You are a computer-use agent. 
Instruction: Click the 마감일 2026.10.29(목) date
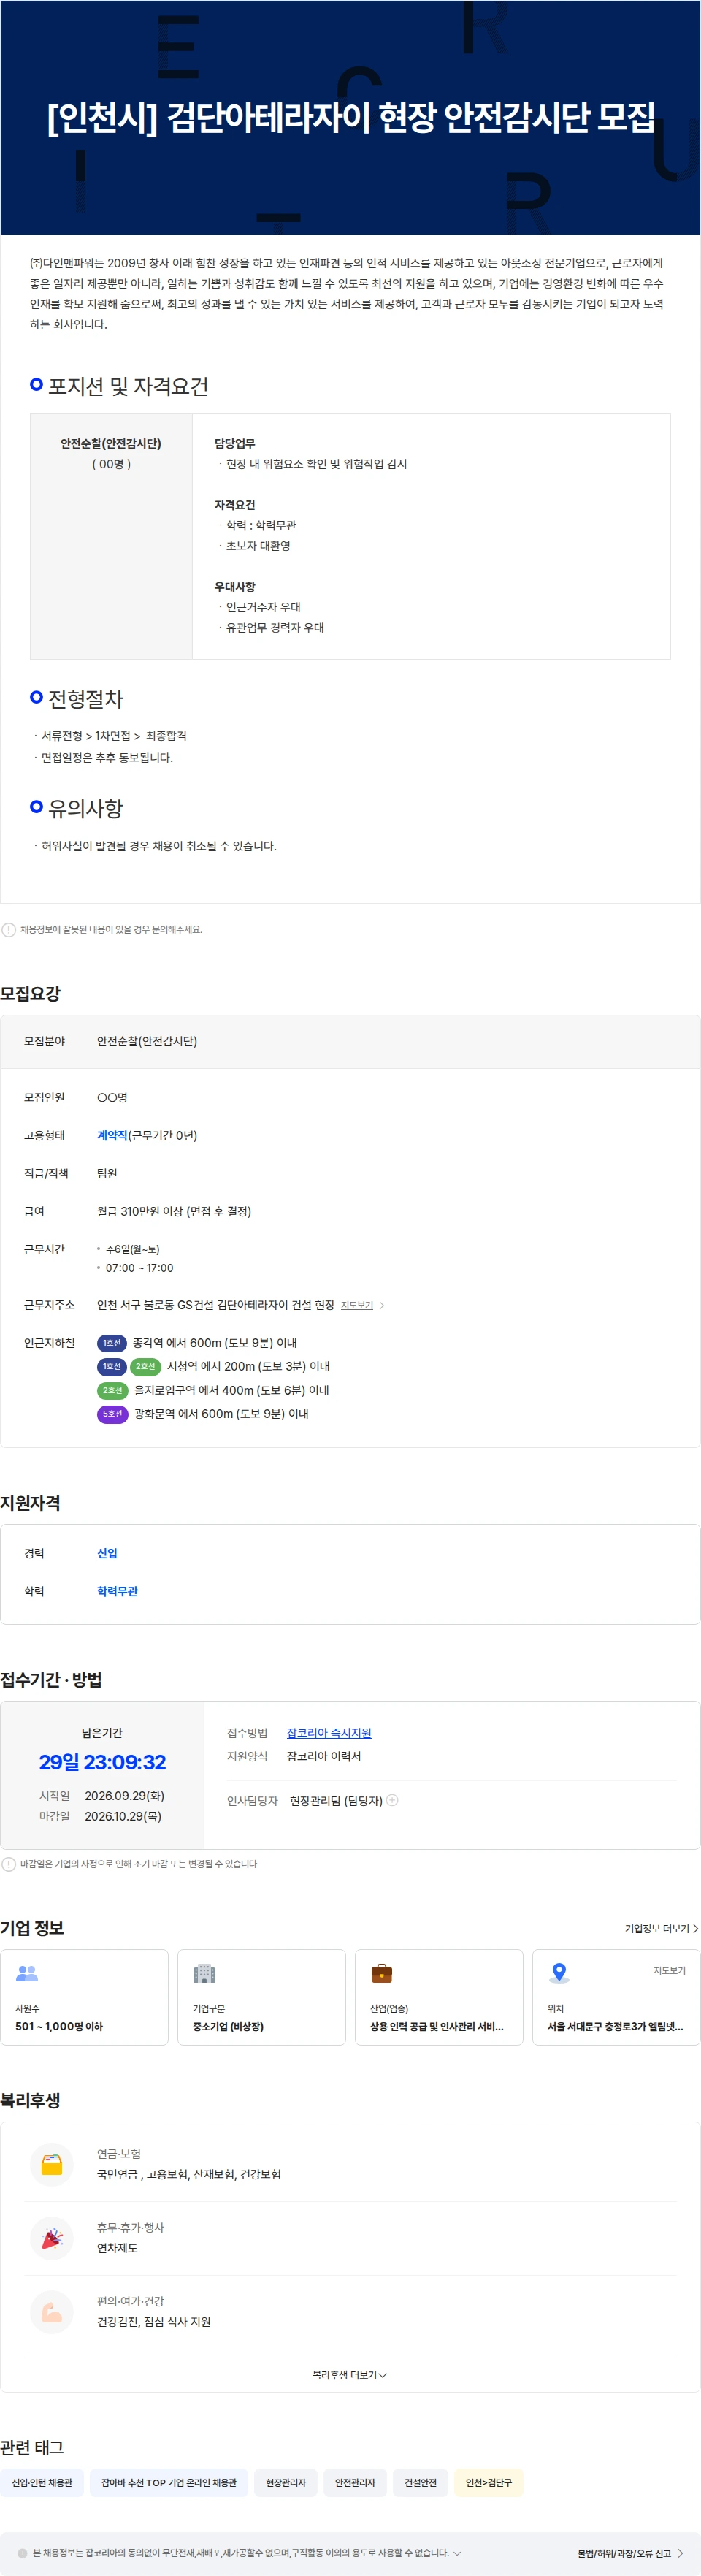click(x=123, y=1816)
